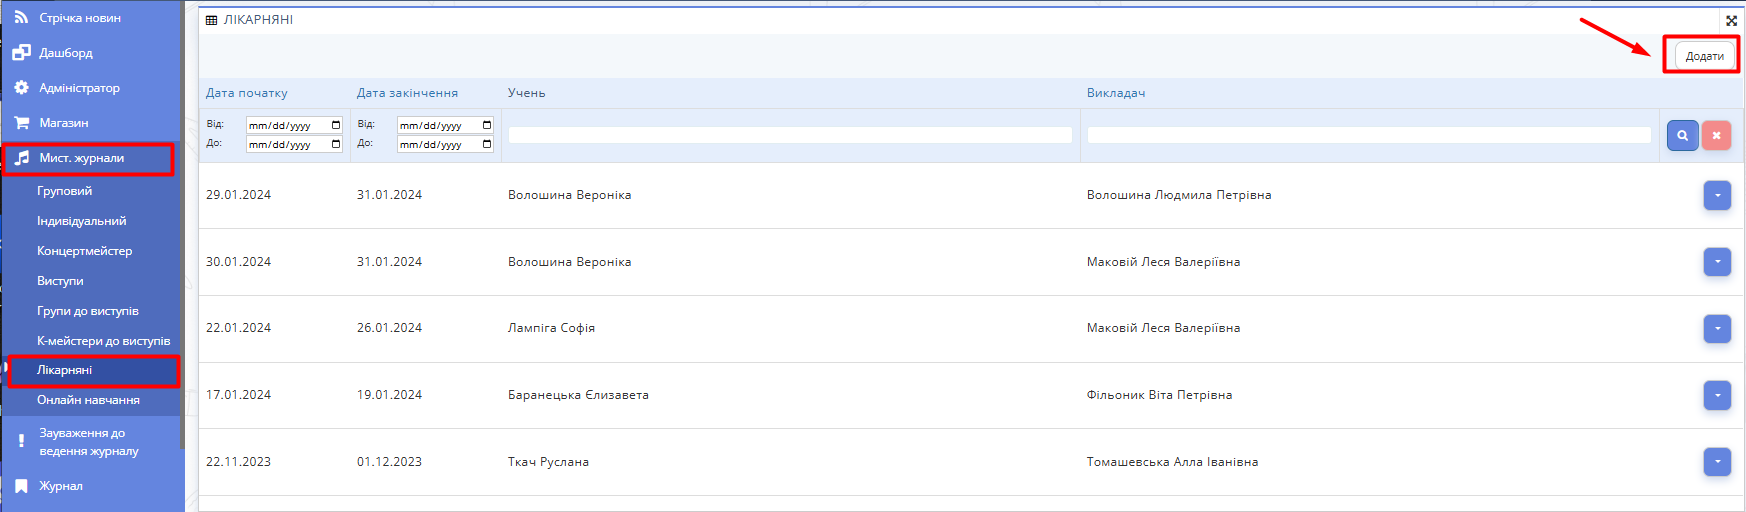
Task: Click the Дашборд sidebar icon
Action: [21, 52]
